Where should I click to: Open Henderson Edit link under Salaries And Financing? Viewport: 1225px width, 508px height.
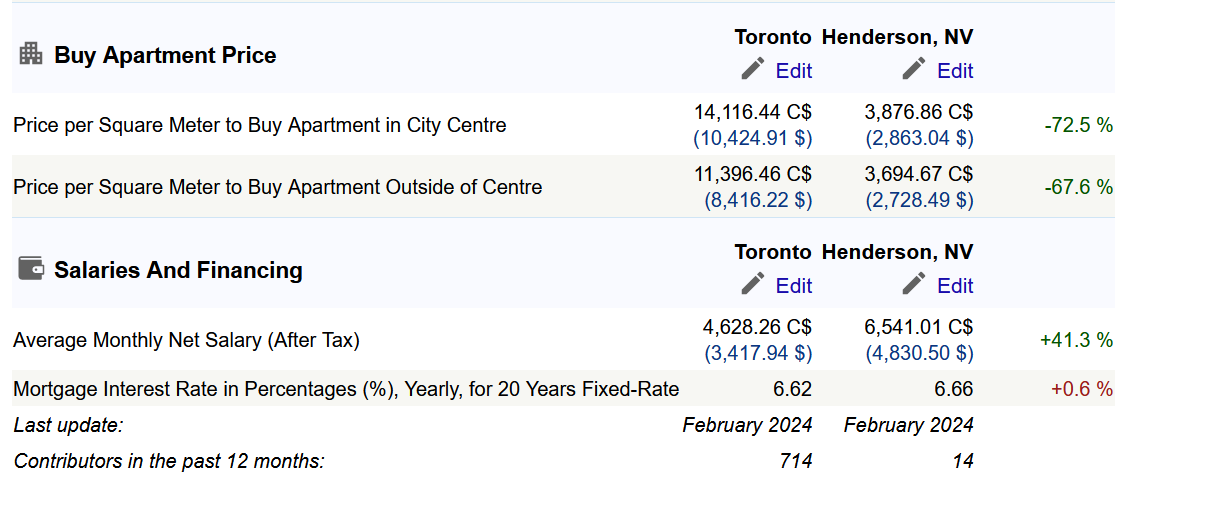(955, 286)
